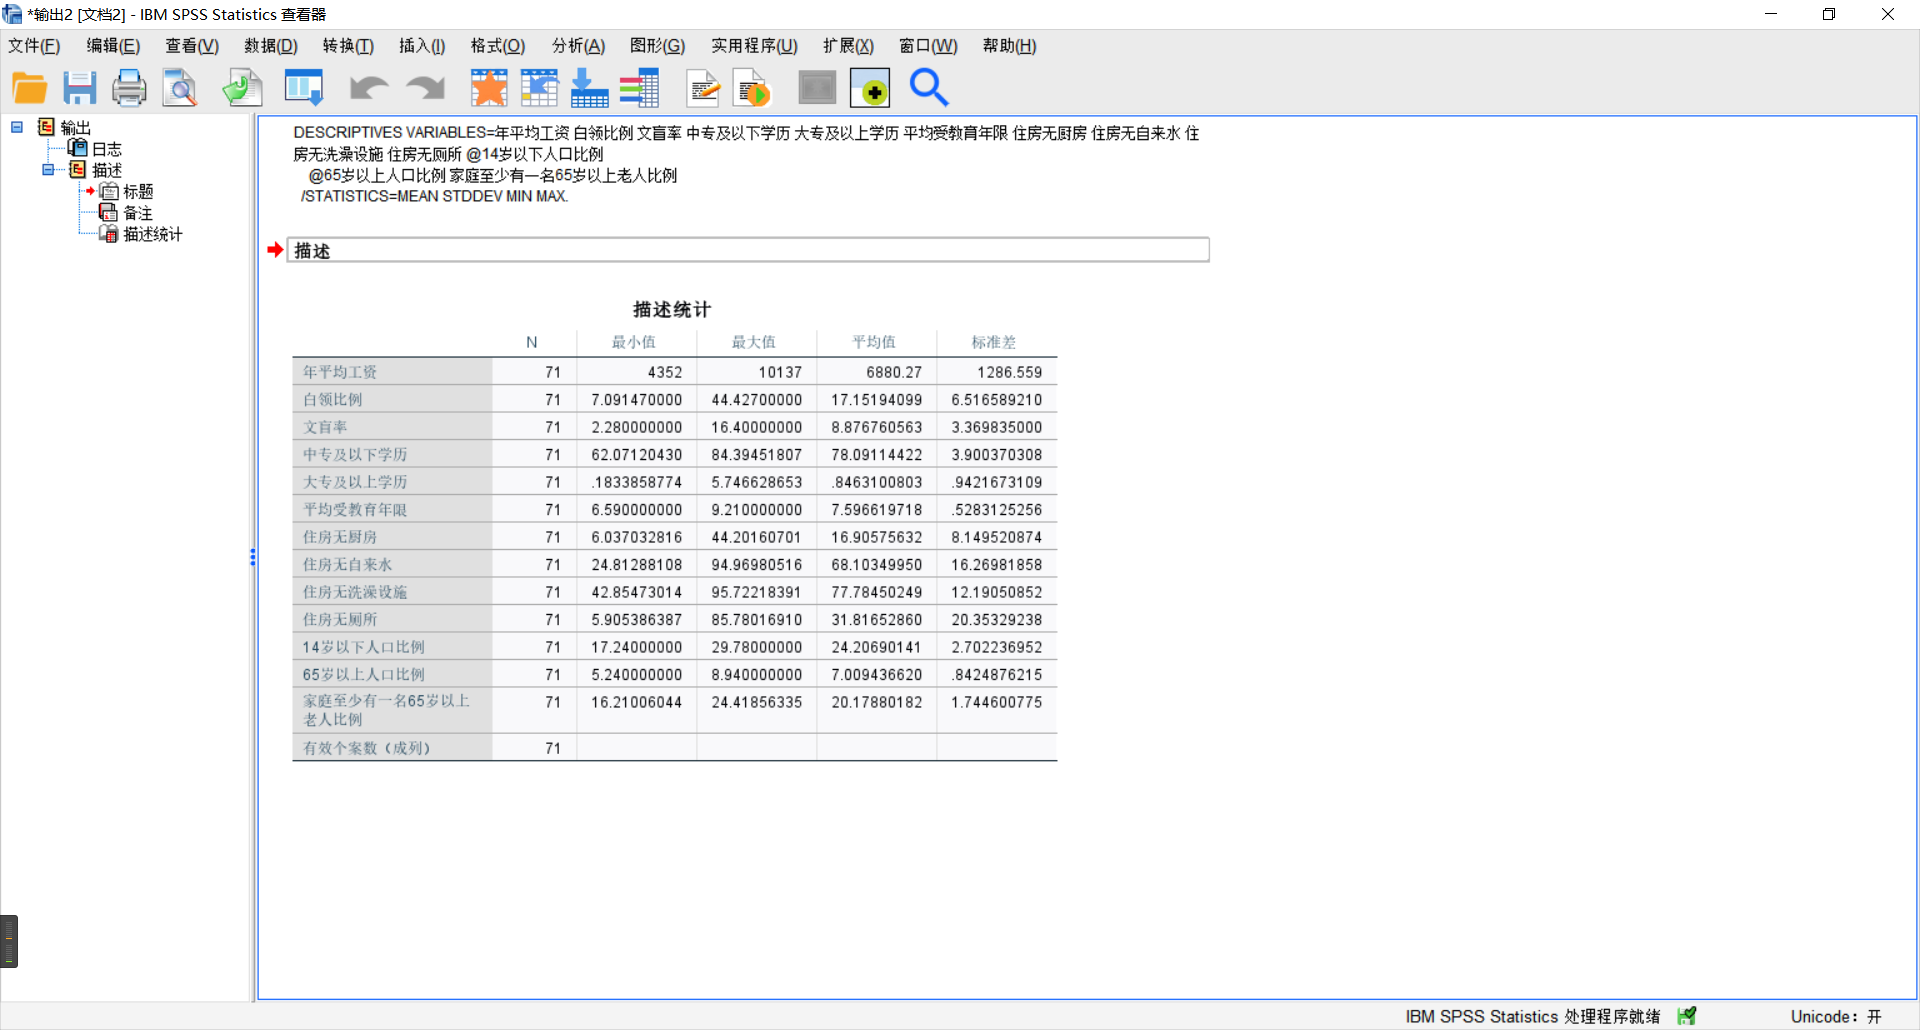Click the standard deviation 1286.559
The width and height of the screenshot is (1920, 1030).
(1010, 372)
